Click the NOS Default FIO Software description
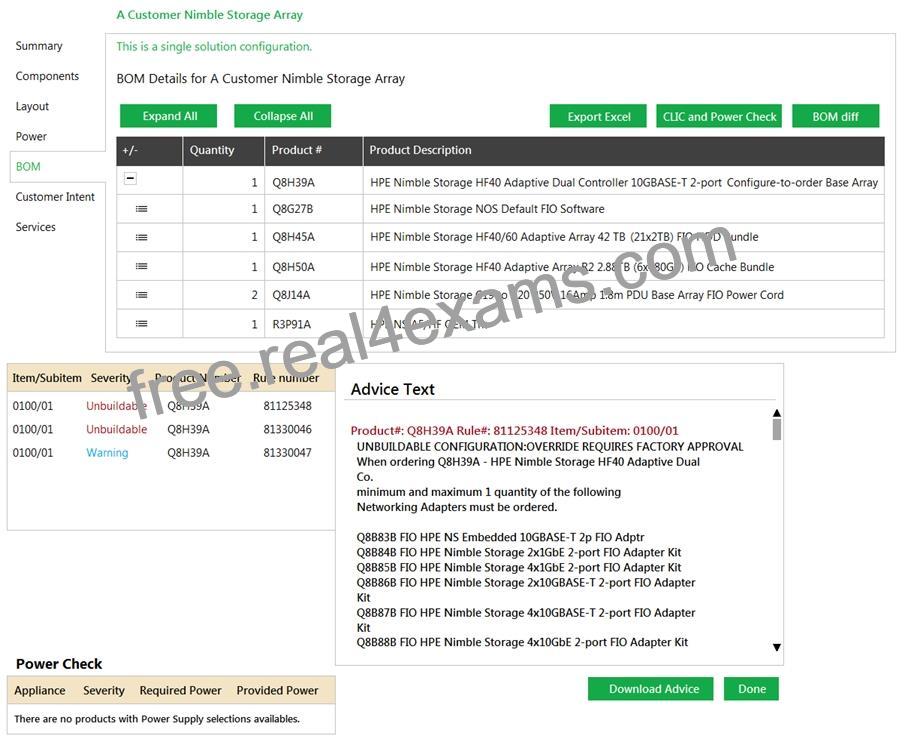 [487, 209]
